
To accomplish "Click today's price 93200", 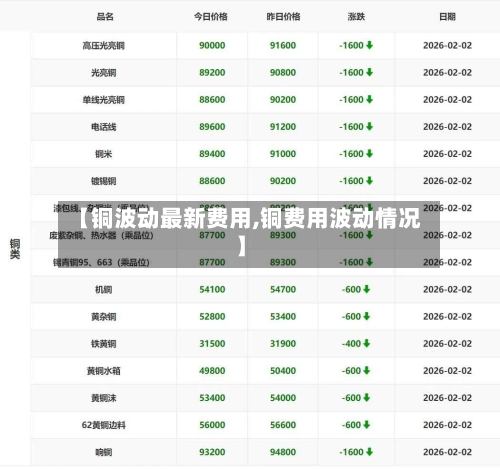I will [212, 452].
